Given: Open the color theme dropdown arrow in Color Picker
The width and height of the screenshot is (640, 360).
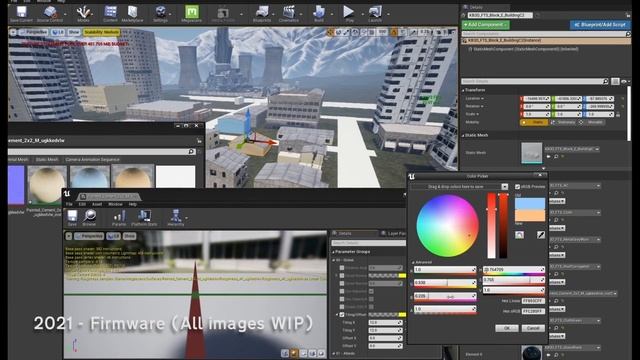Looking at the screenshot, I should coord(505,187).
